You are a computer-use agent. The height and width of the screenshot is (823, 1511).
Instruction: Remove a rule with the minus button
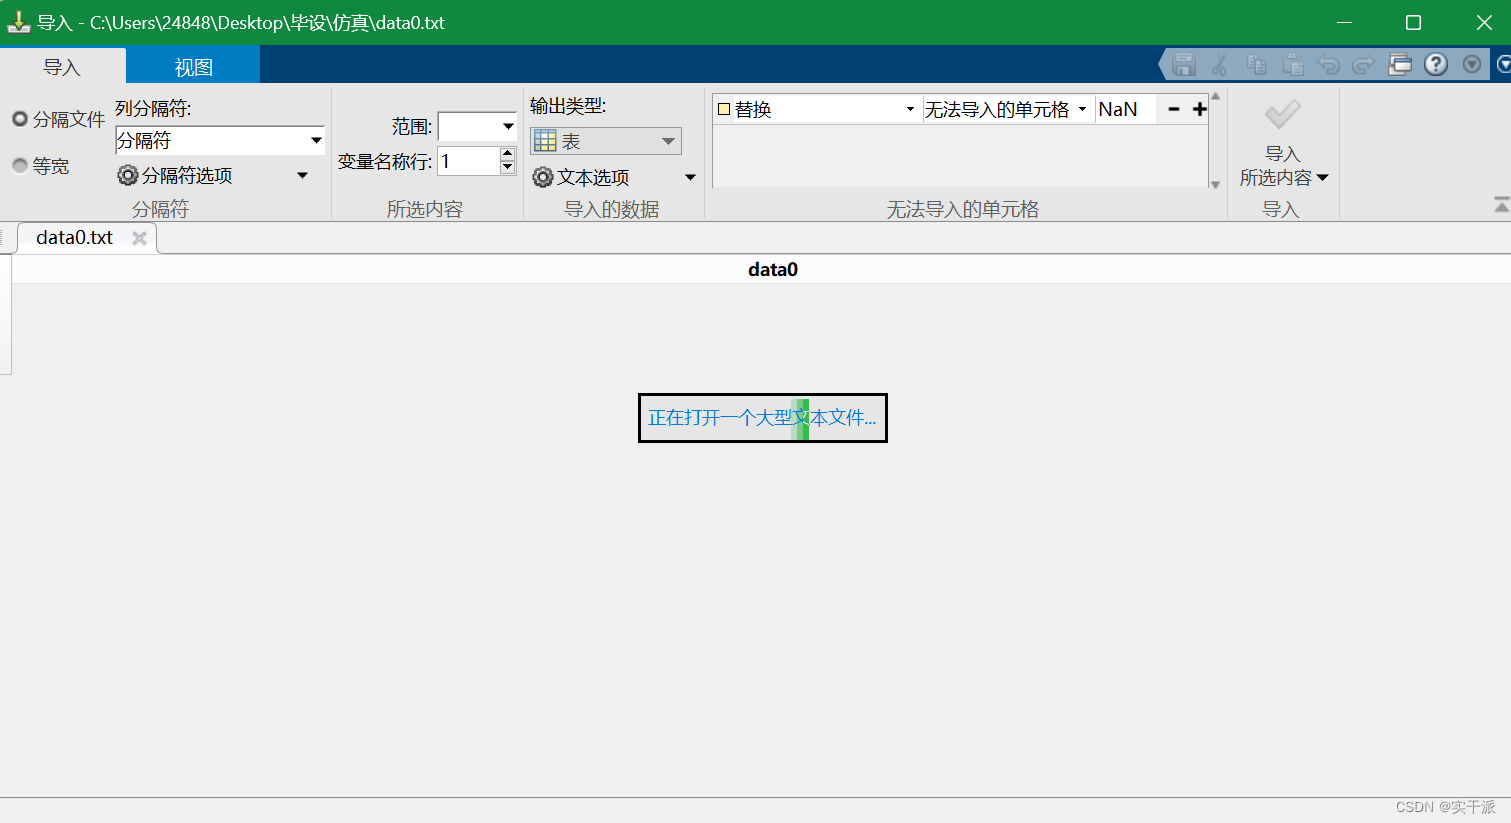pos(1172,108)
